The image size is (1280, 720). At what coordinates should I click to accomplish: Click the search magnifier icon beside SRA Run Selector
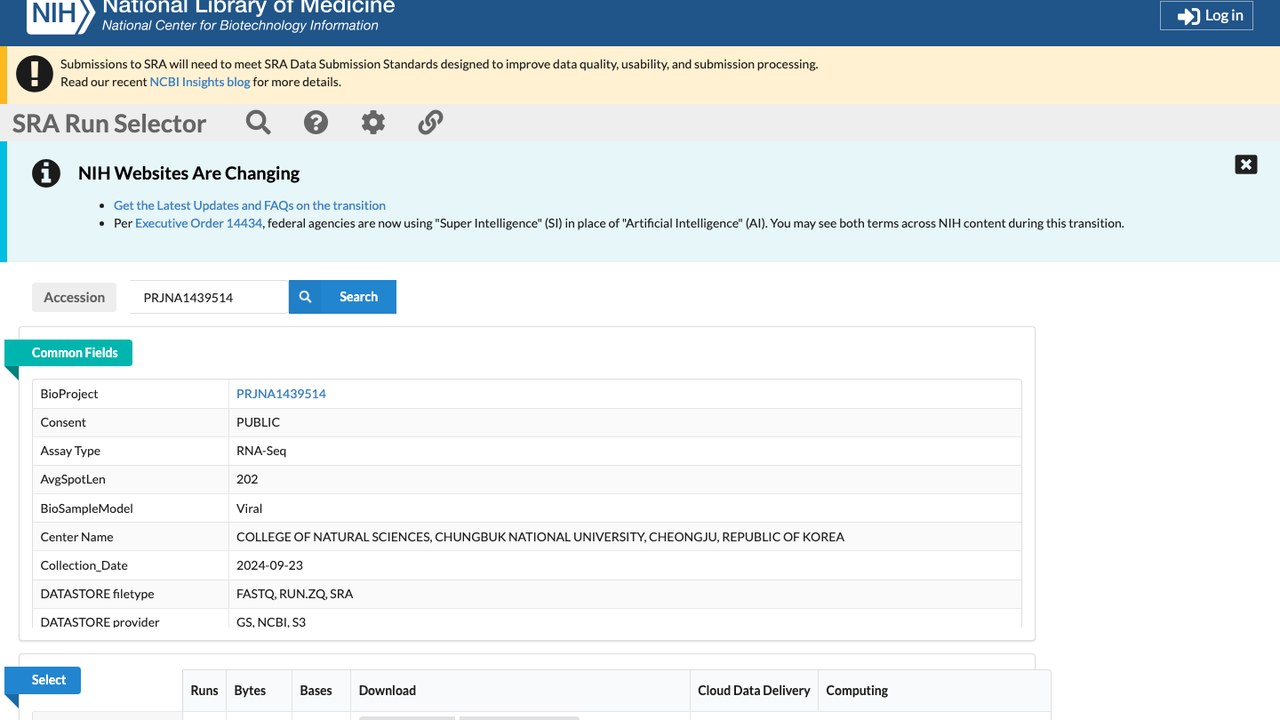[258, 122]
